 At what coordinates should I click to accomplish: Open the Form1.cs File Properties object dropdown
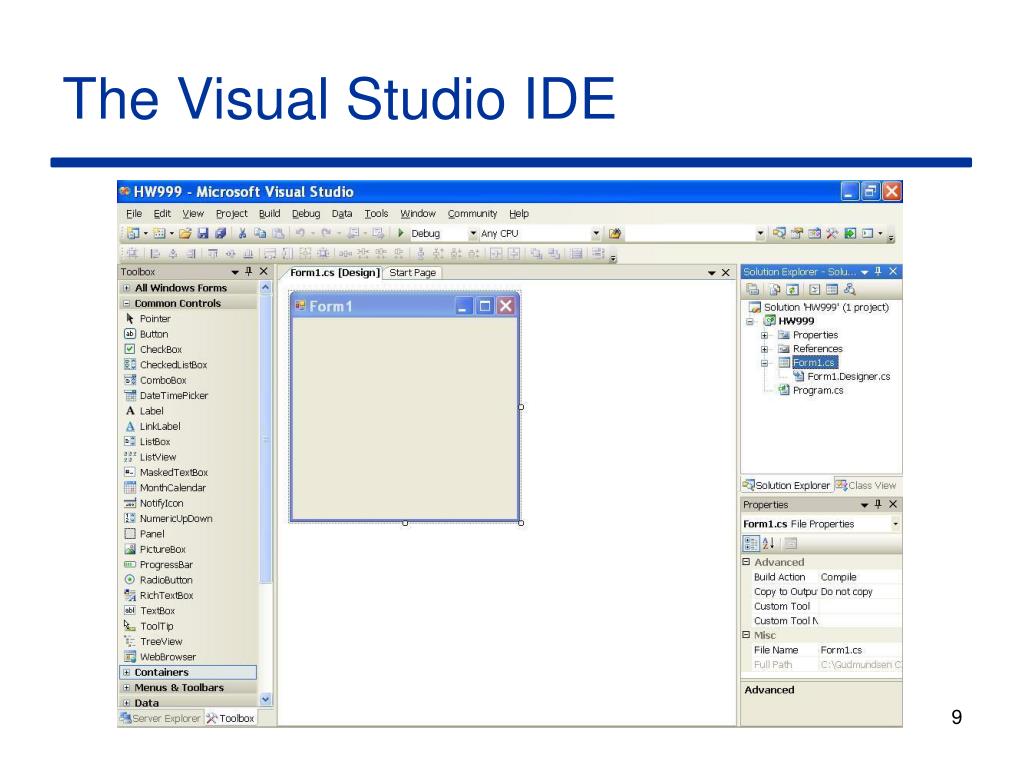(895, 524)
